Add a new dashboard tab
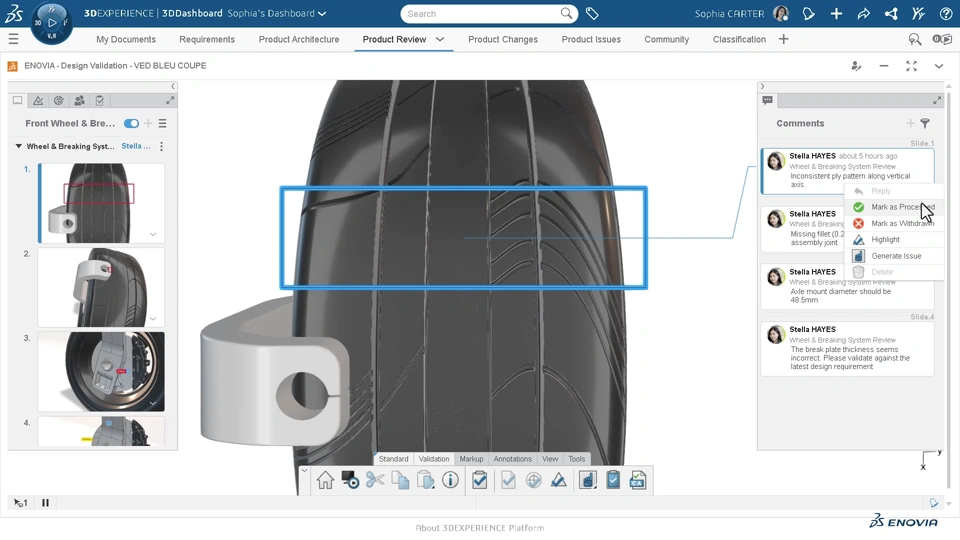Image resolution: width=960 pixels, height=540 pixels. (784, 39)
